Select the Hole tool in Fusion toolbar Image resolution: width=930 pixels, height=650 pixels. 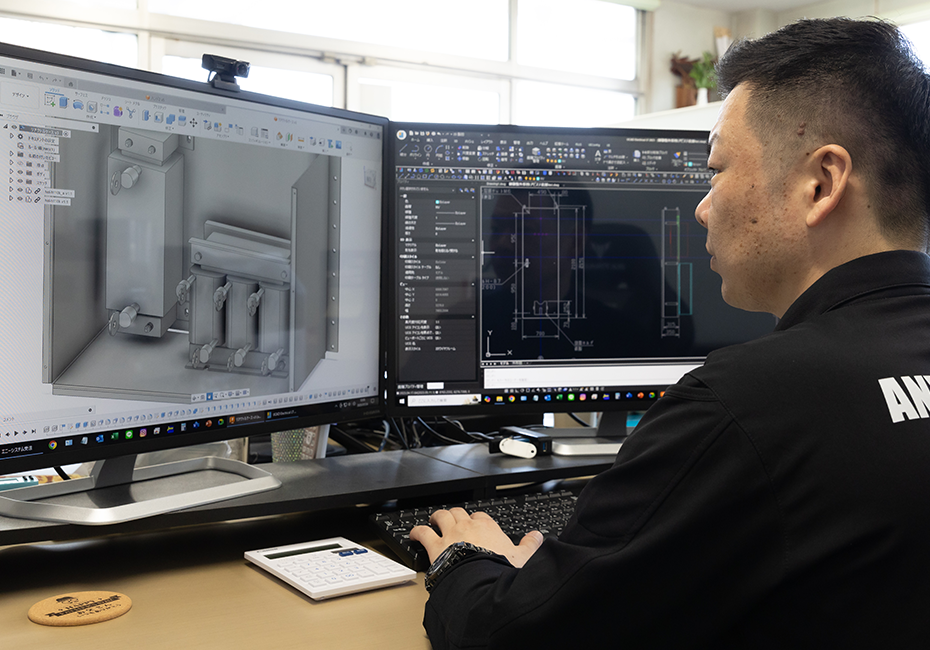point(92,106)
